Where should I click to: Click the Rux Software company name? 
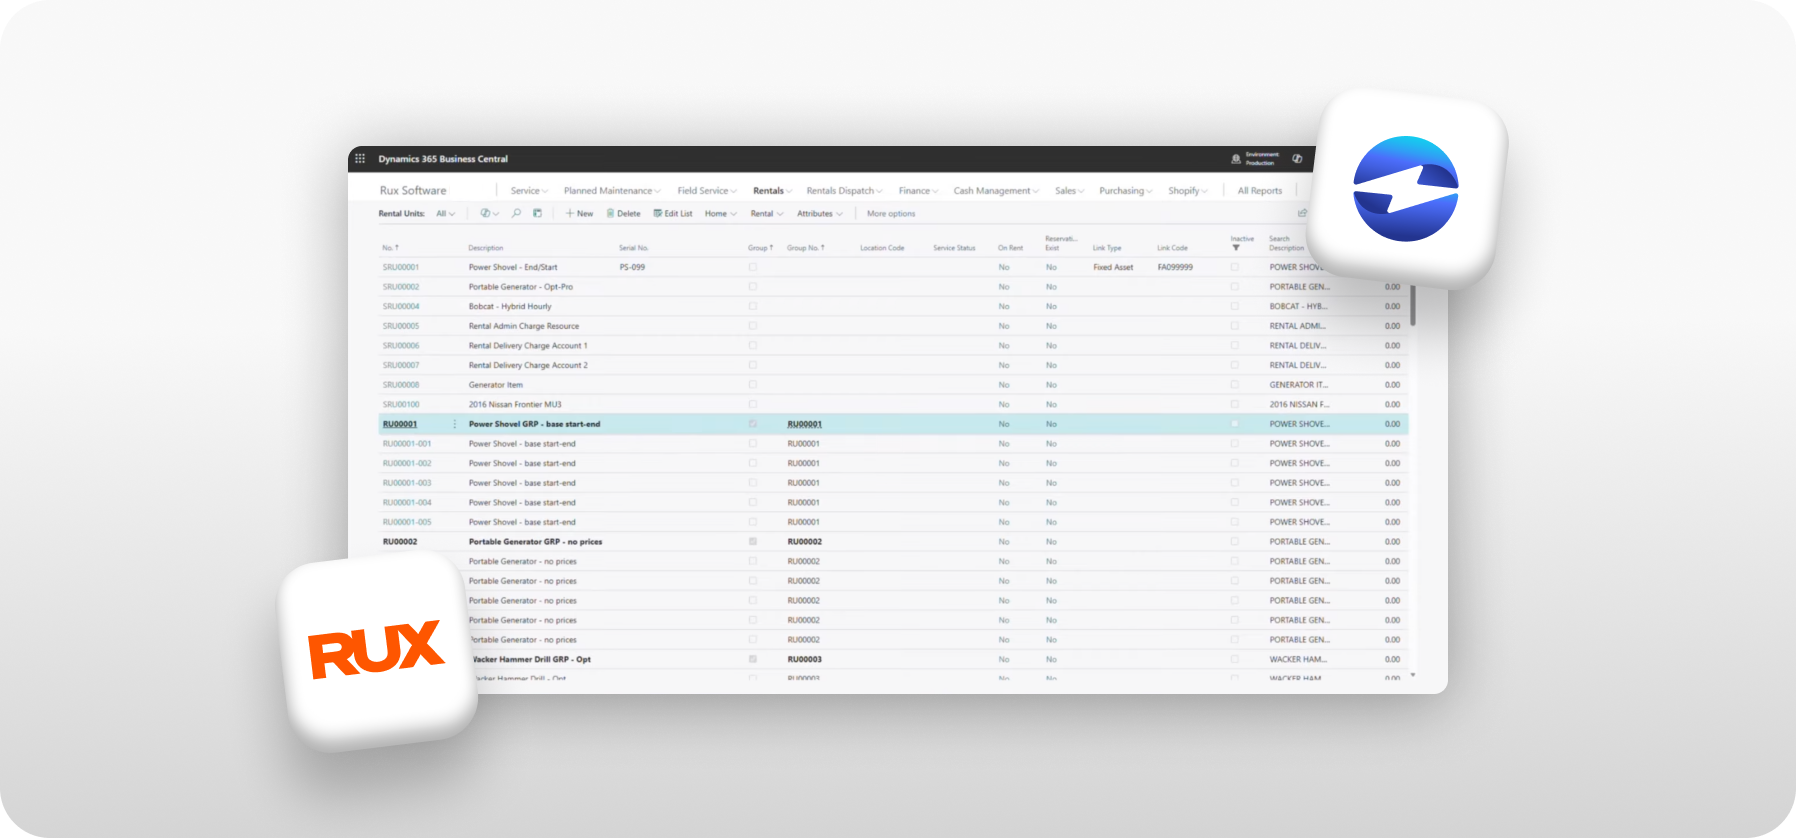coord(413,190)
